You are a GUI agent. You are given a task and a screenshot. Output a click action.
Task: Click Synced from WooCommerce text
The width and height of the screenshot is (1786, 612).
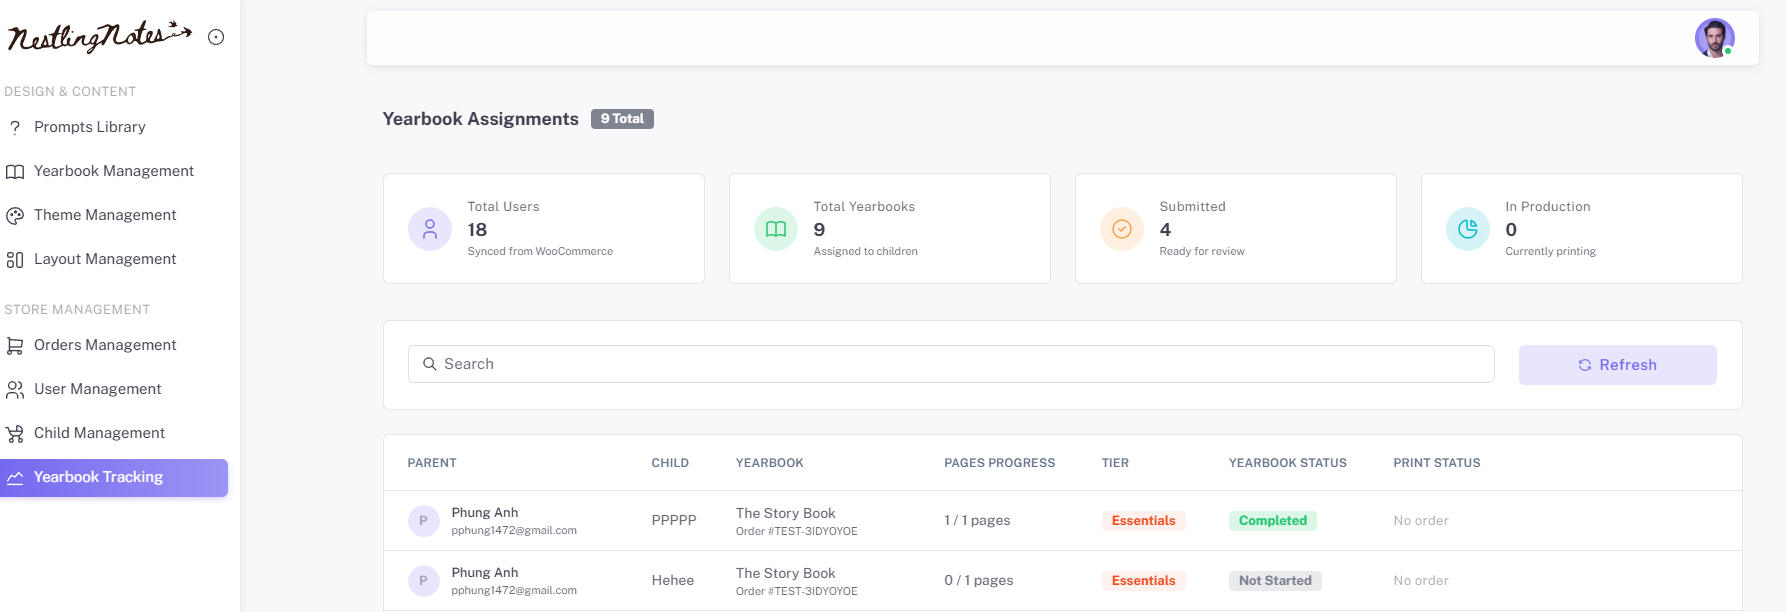click(540, 252)
